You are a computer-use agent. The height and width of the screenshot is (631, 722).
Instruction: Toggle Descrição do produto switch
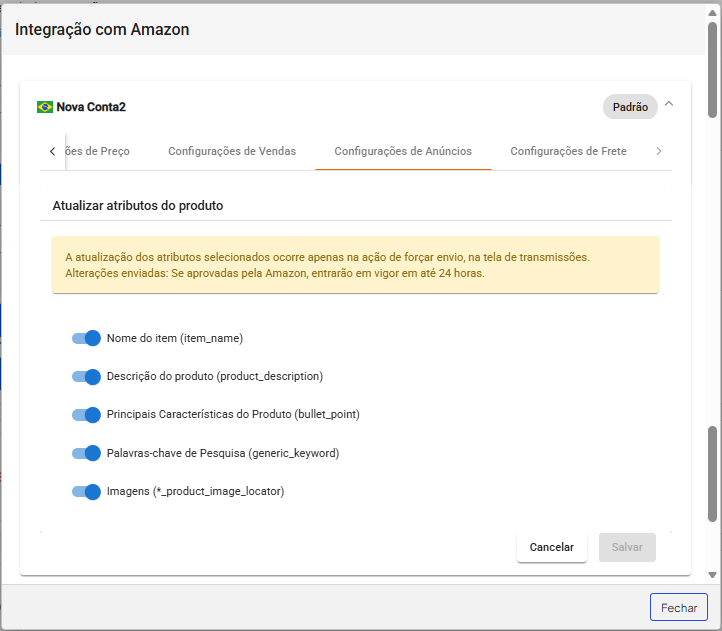point(86,376)
